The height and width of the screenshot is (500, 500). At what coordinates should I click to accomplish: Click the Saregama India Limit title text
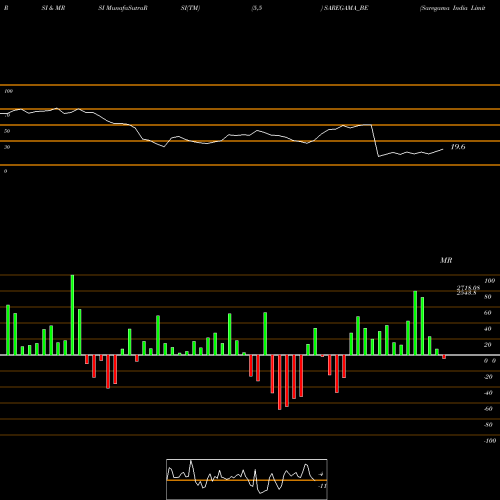pos(453,8)
